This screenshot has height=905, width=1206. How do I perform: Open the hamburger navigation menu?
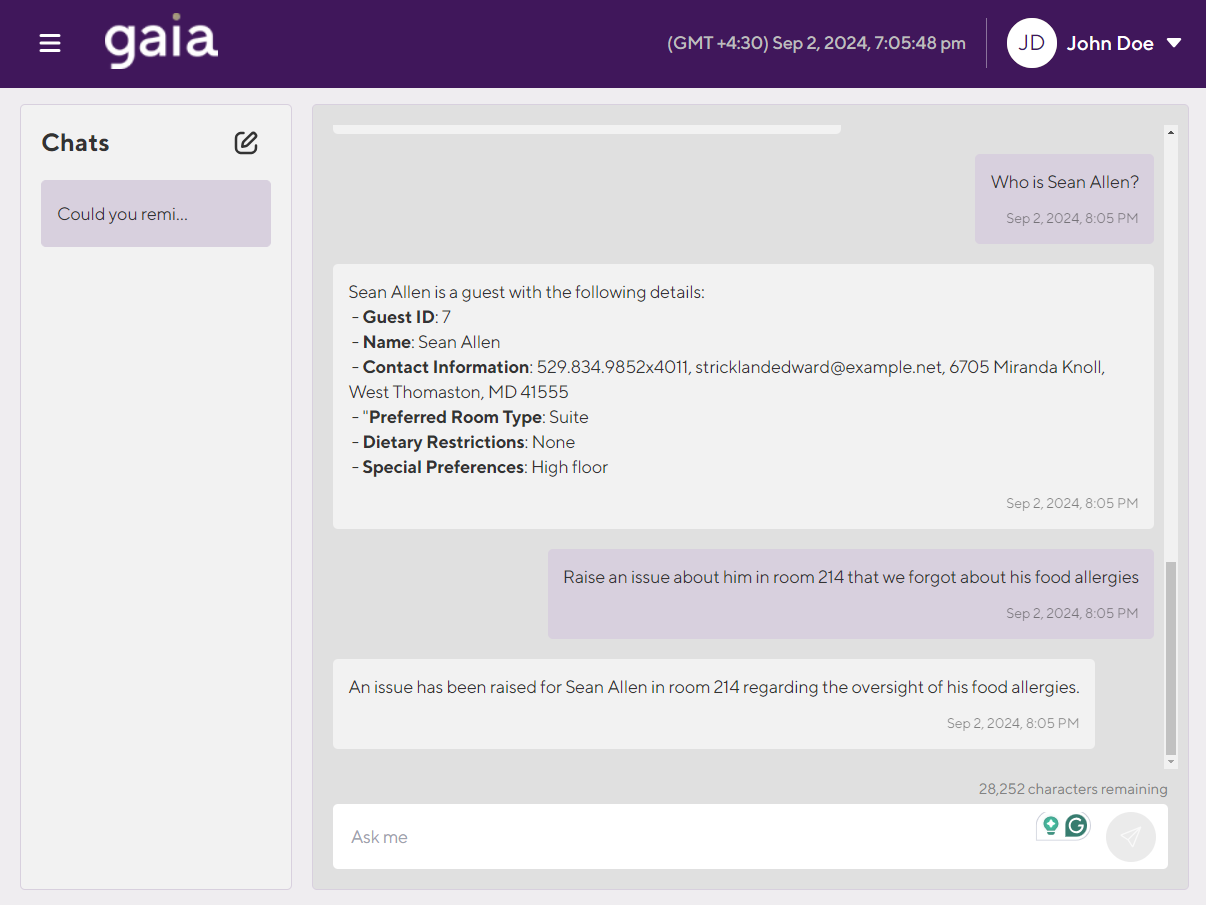pyautogui.click(x=50, y=43)
